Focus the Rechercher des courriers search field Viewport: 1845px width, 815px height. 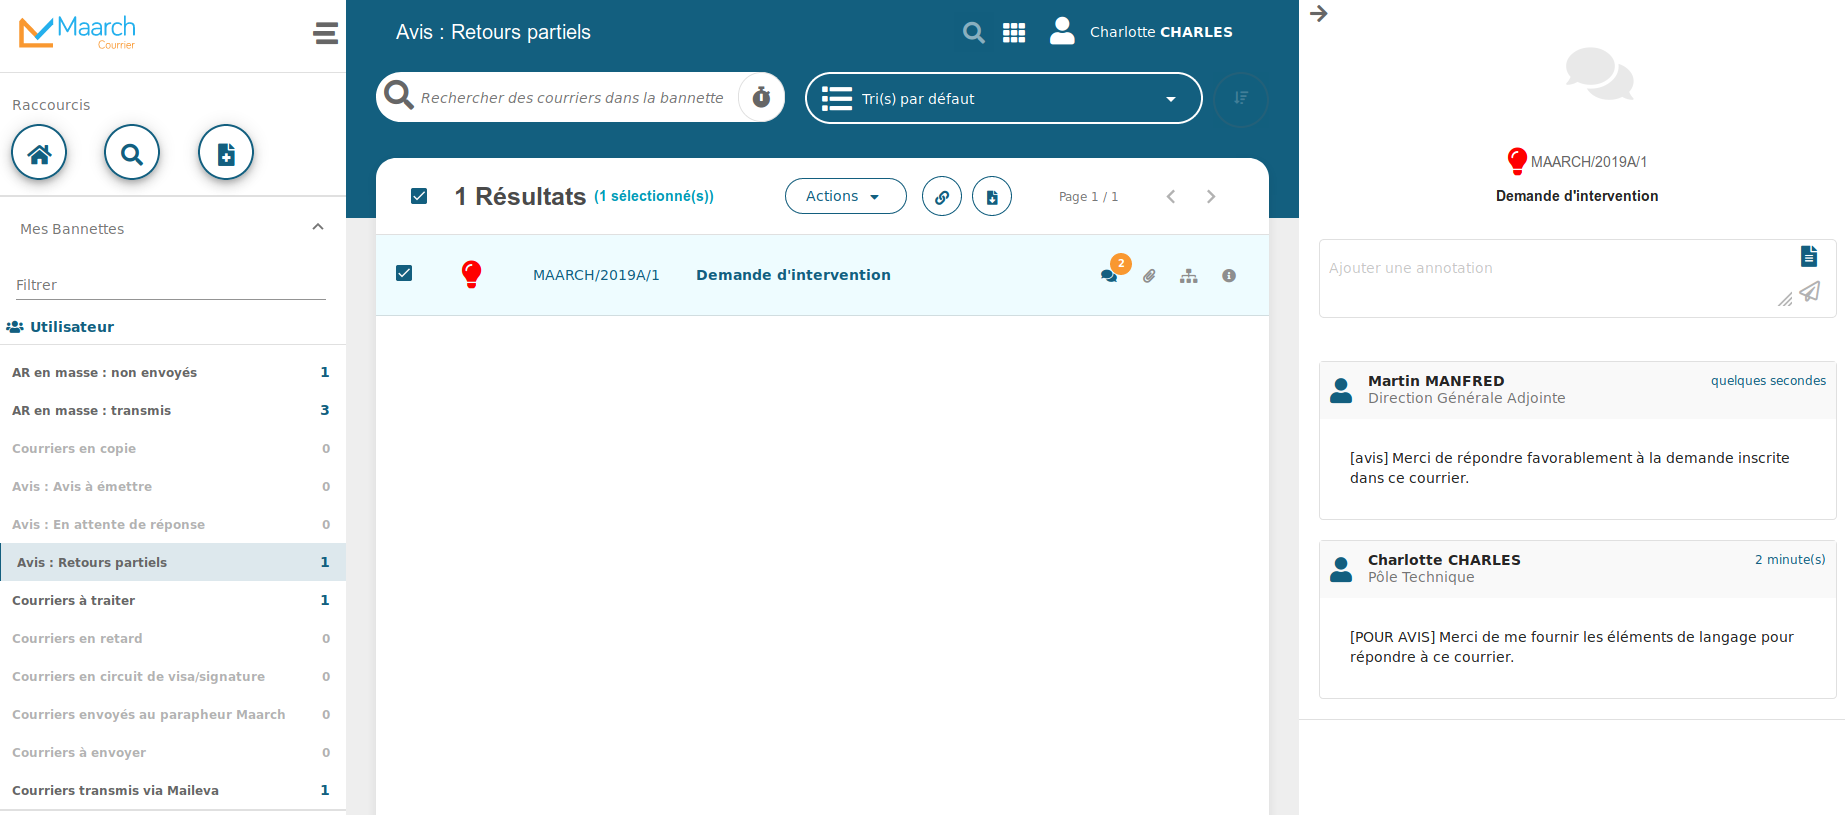(572, 98)
